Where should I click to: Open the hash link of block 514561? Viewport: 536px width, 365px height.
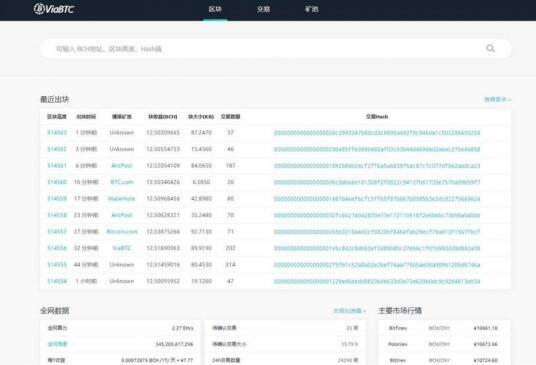[377, 165]
